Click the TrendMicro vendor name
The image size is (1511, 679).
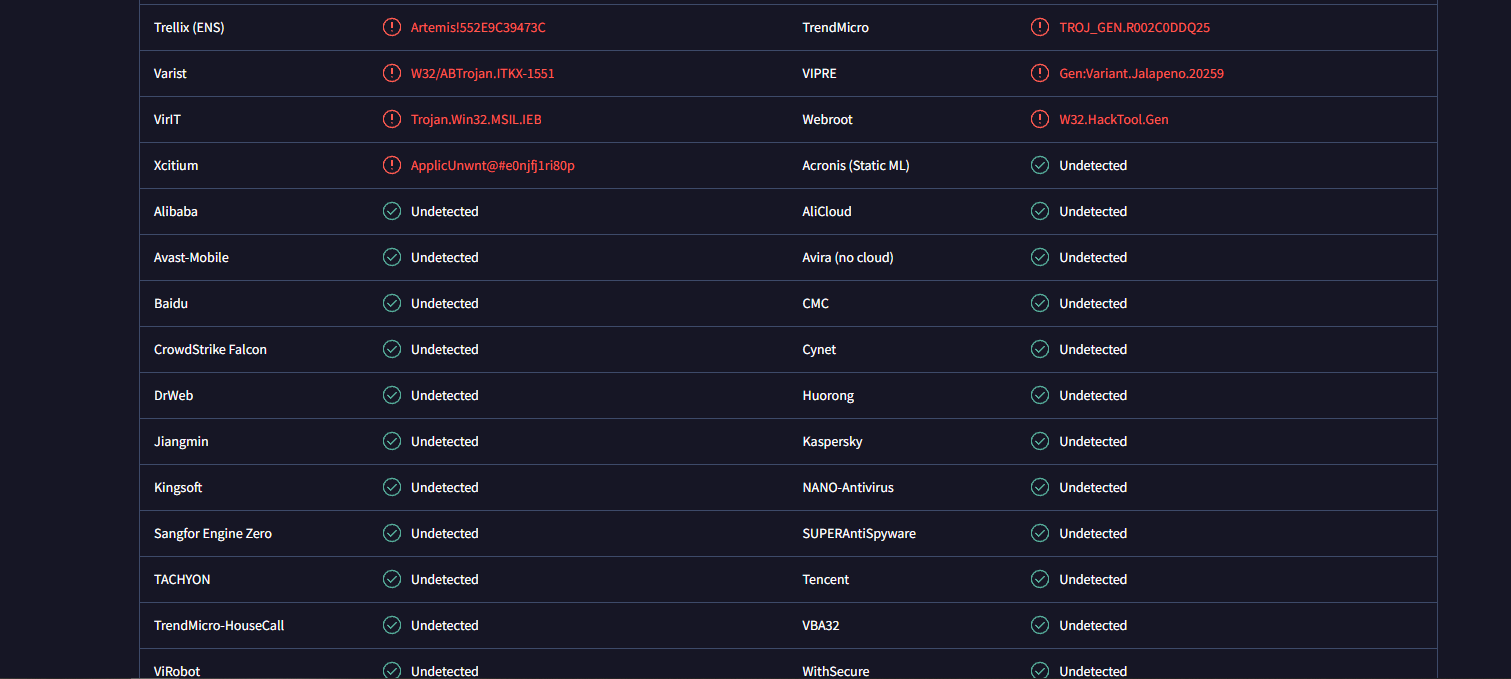coord(835,28)
